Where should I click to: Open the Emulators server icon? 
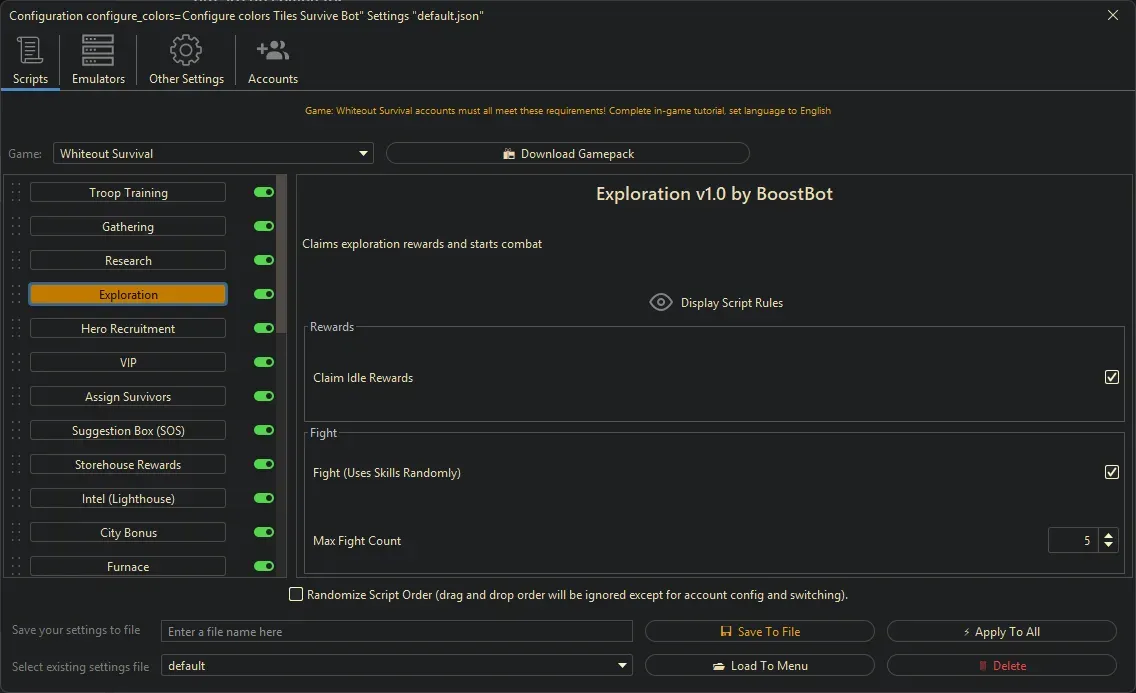tap(98, 50)
